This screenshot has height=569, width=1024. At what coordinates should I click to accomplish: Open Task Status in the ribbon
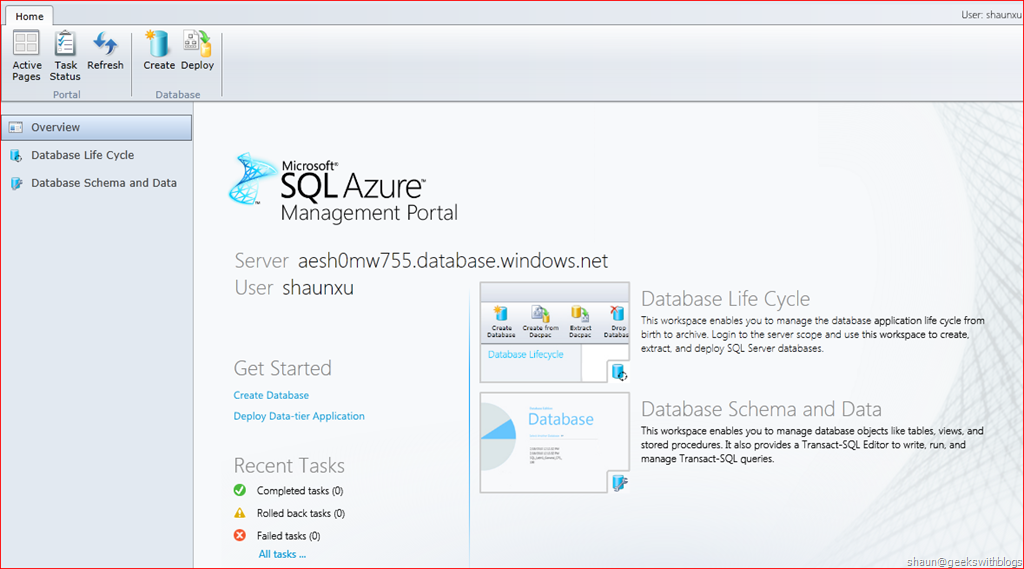pos(65,56)
